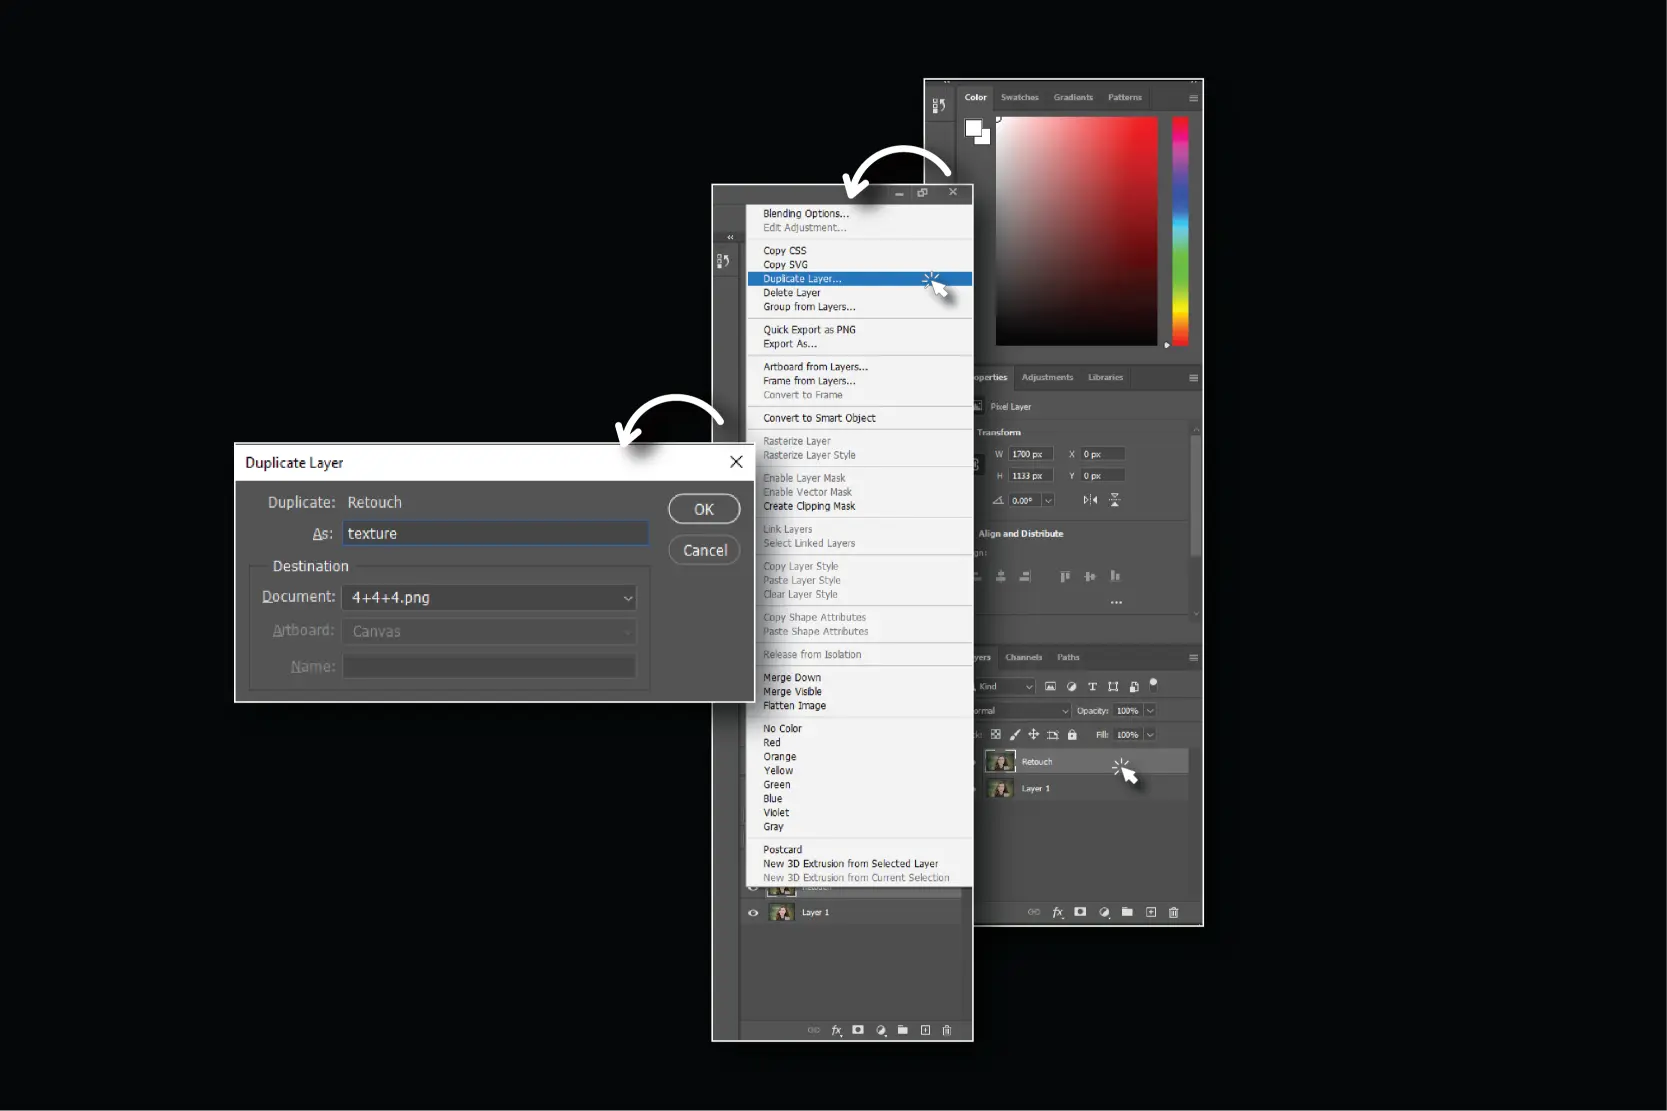The image size is (1667, 1111).
Task: Filter for shape layers in right Layers panel
Action: (x=1113, y=687)
